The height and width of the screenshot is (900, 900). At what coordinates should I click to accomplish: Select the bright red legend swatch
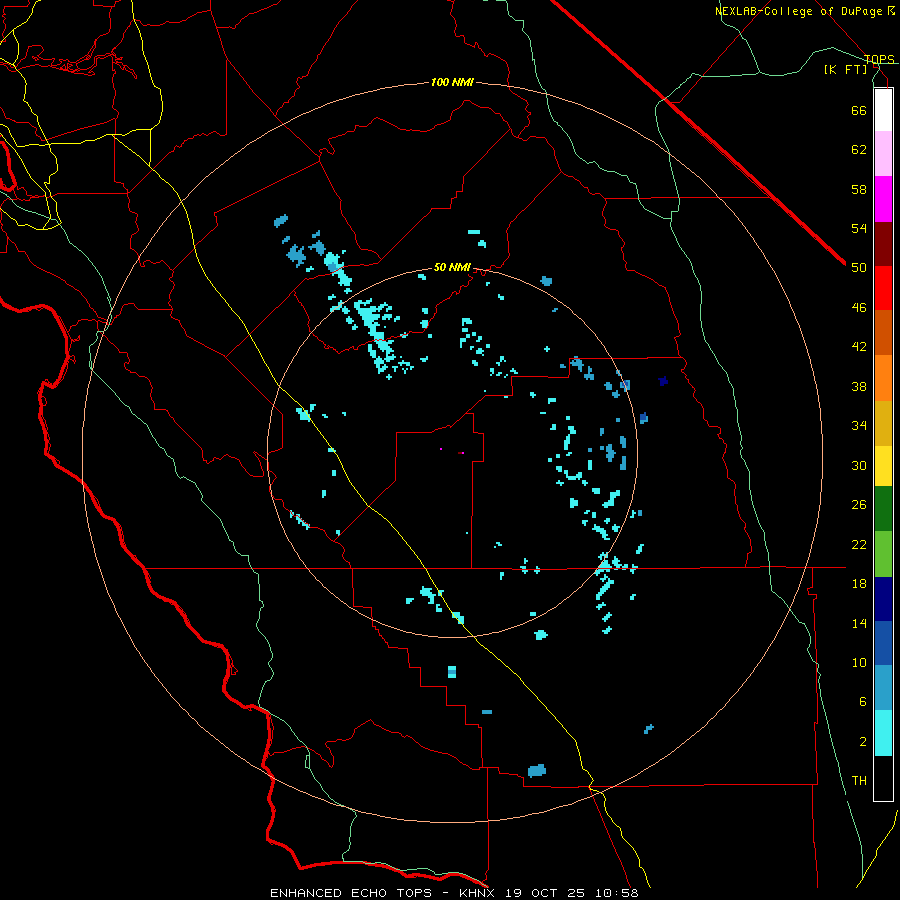coord(883,289)
